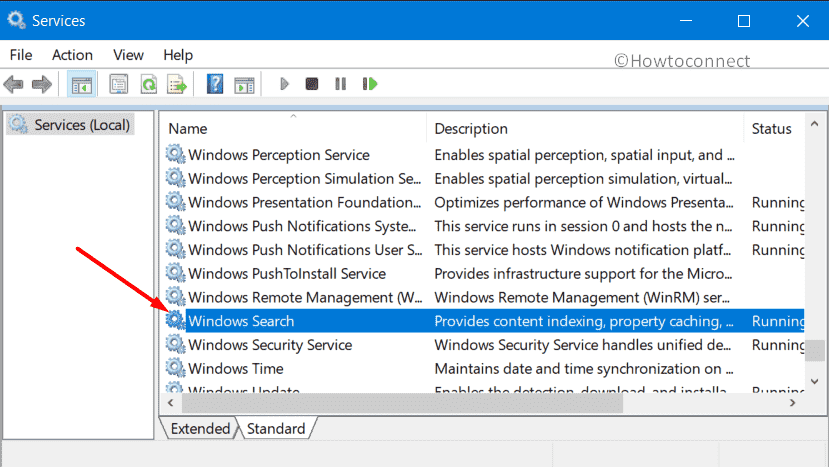Minimize the Services window

(686, 21)
